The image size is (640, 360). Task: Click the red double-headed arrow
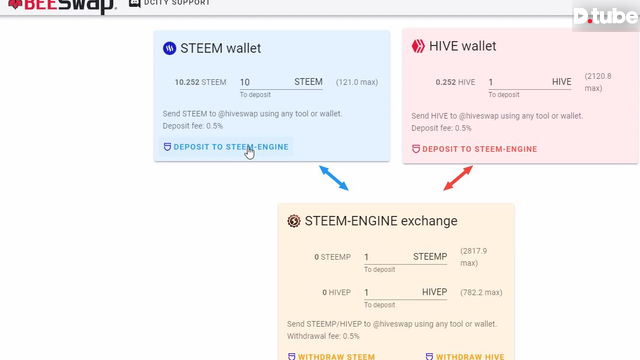tap(458, 178)
